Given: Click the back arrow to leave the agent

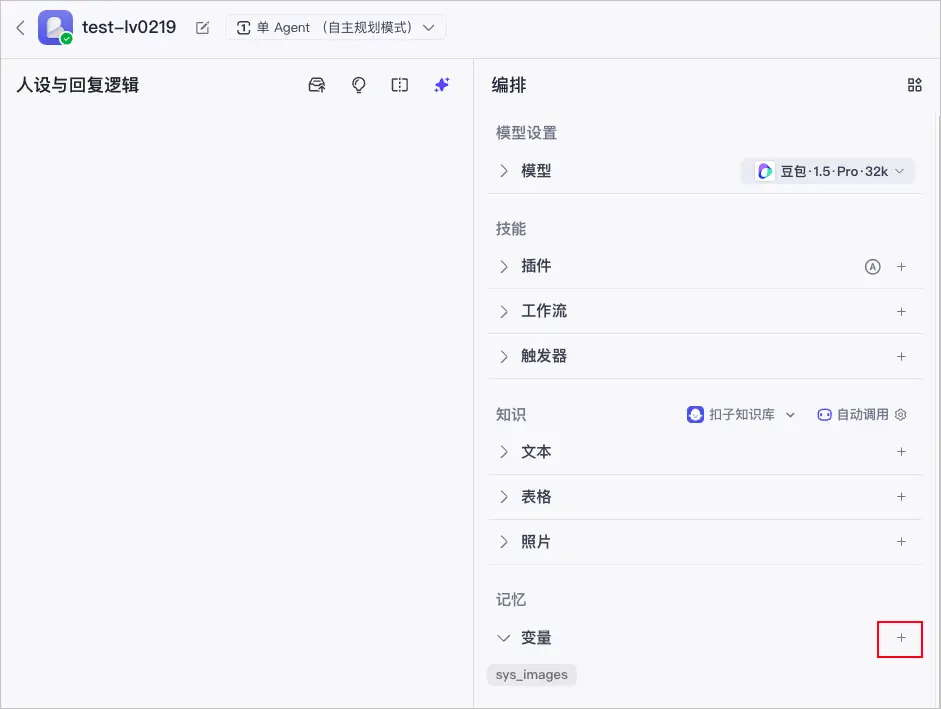Looking at the screenshot, I should [x=20, y=28].
